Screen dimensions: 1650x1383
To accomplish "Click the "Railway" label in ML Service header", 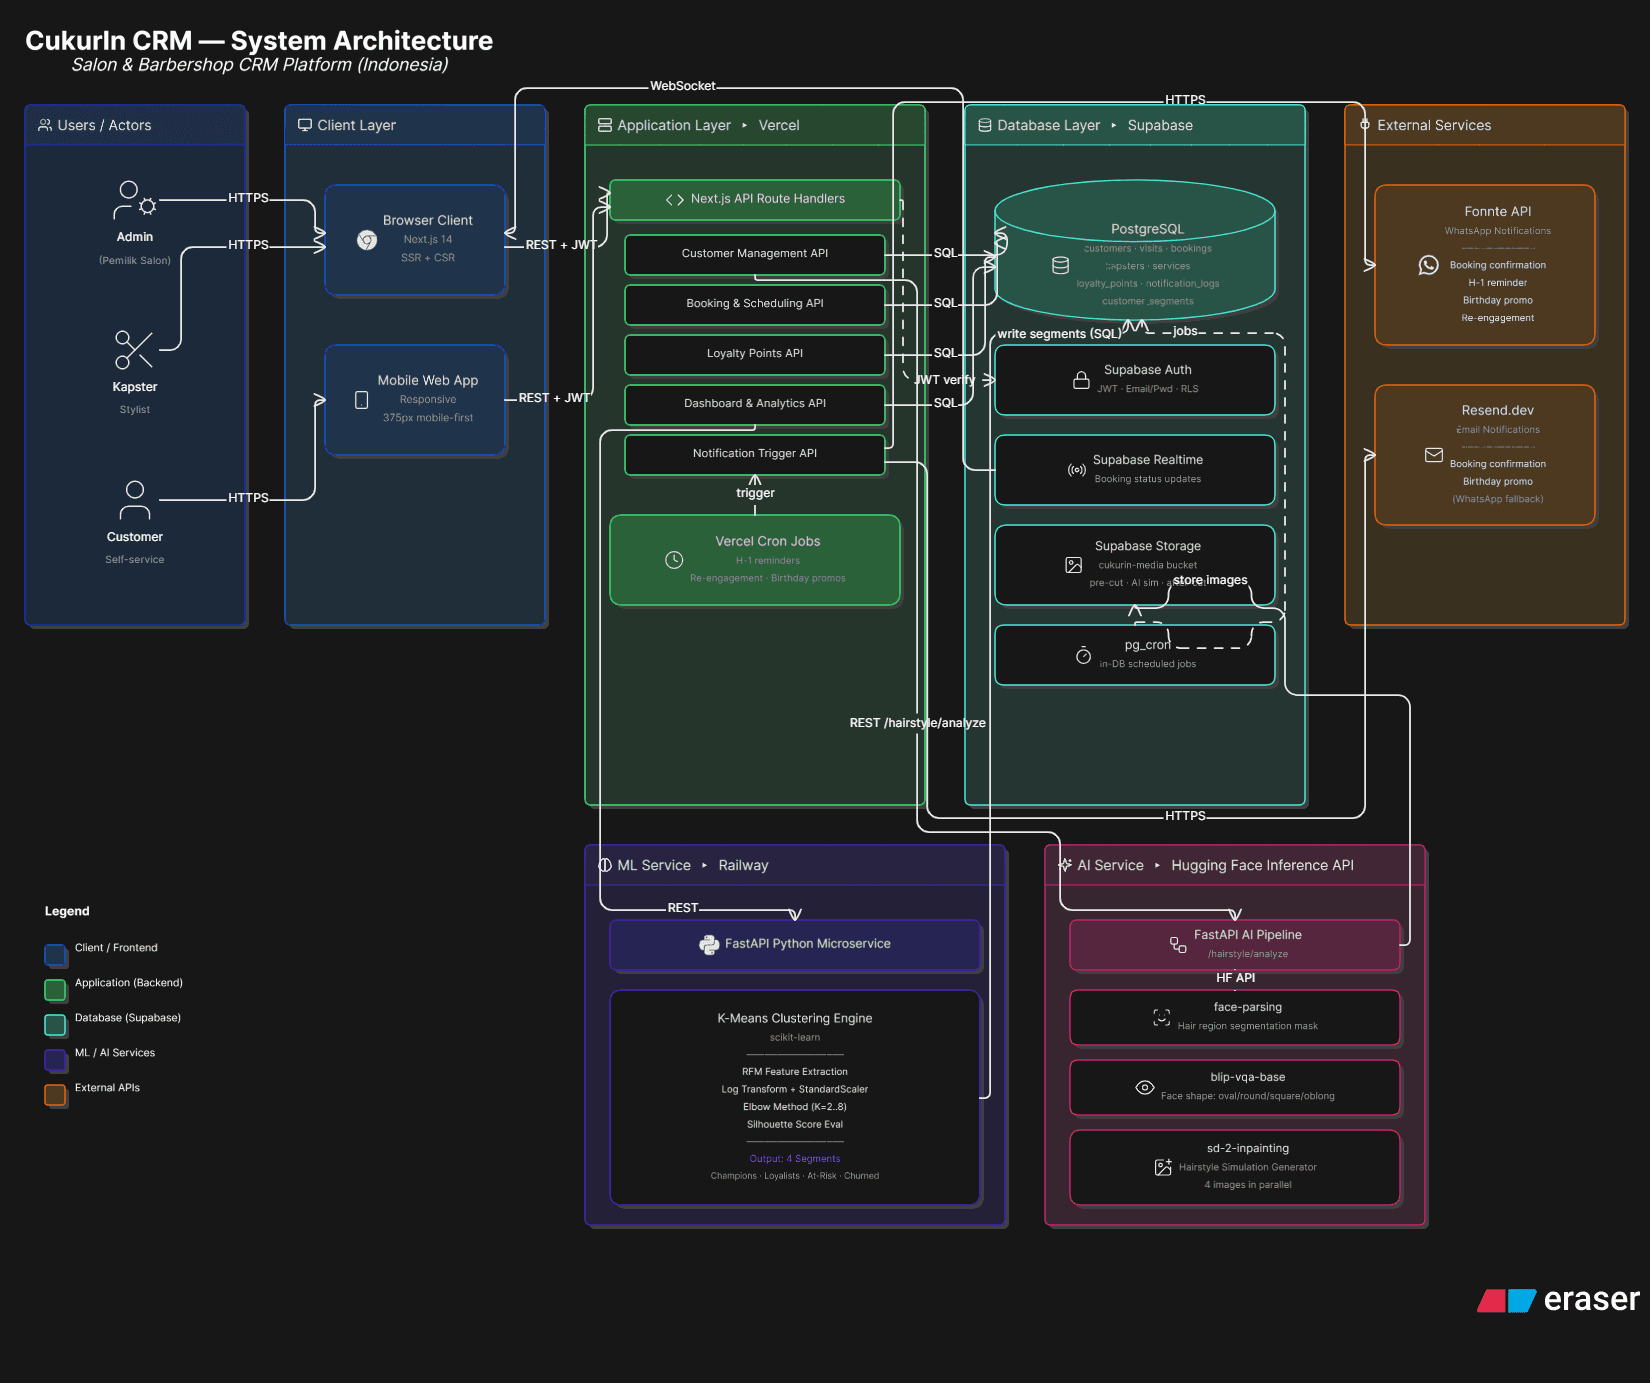I will [743, 865].
